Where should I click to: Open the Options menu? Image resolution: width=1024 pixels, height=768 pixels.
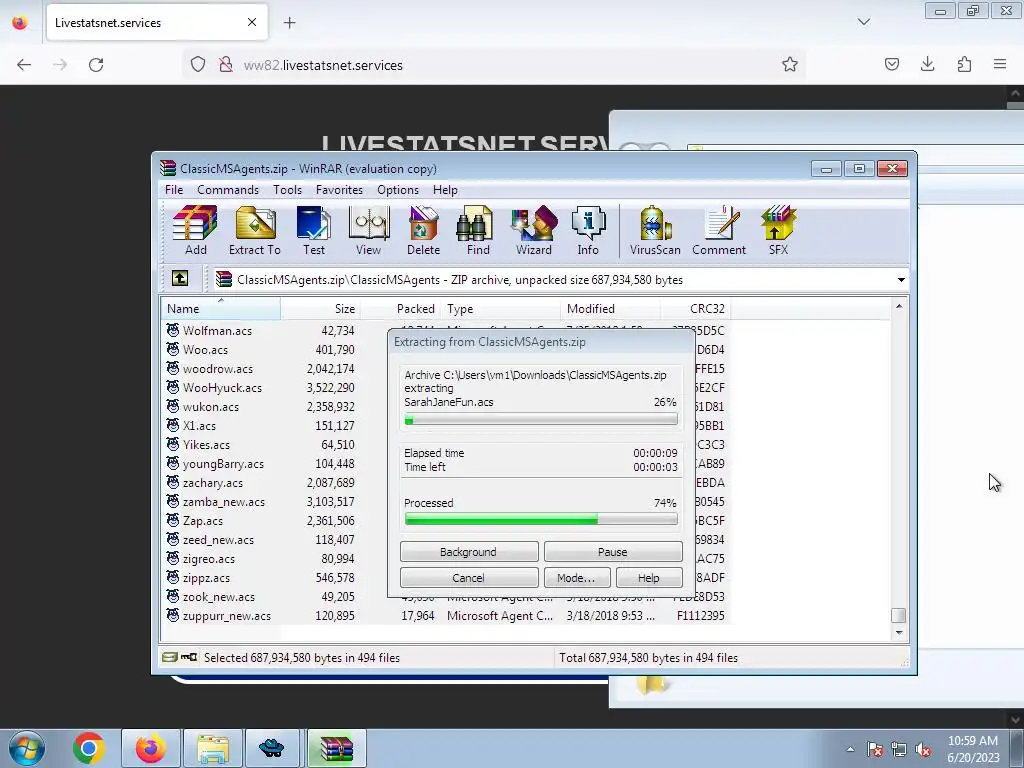[398, 190]
